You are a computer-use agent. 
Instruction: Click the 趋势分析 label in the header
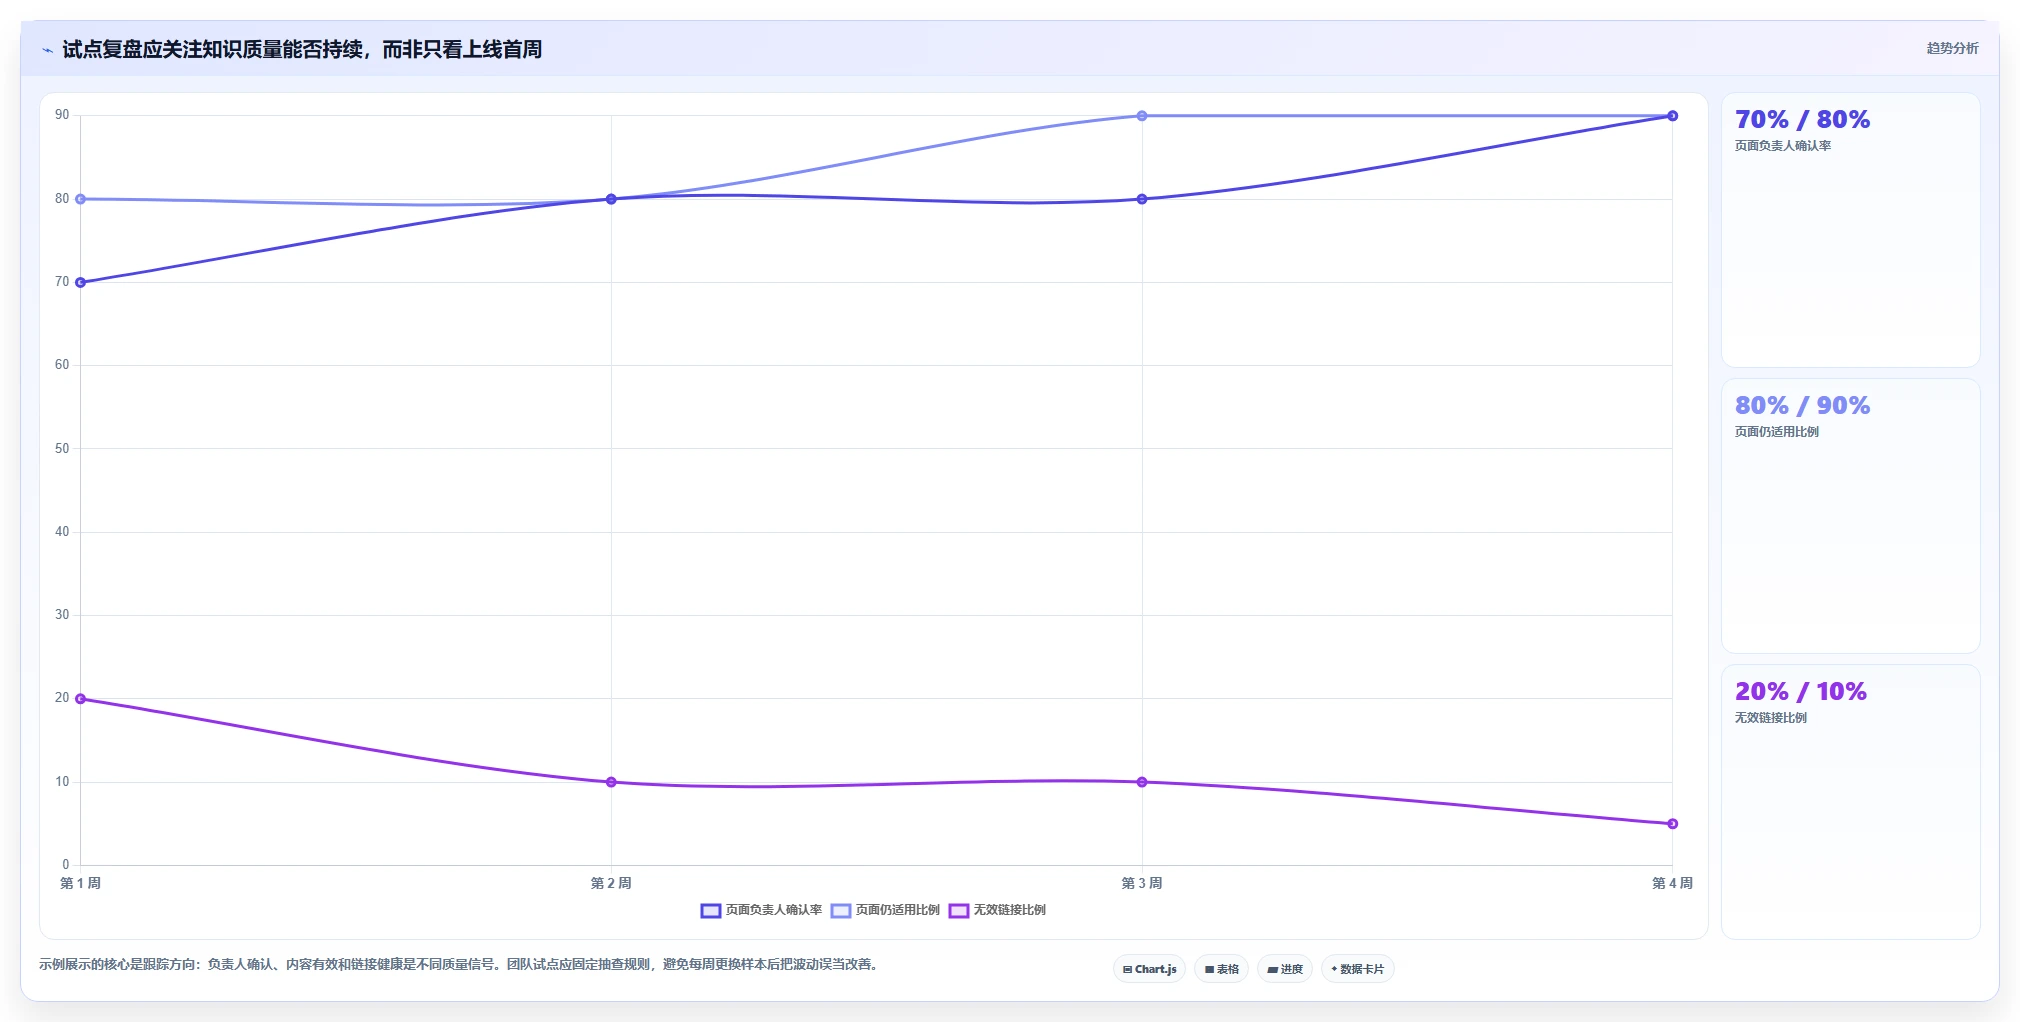(1952, 48)
